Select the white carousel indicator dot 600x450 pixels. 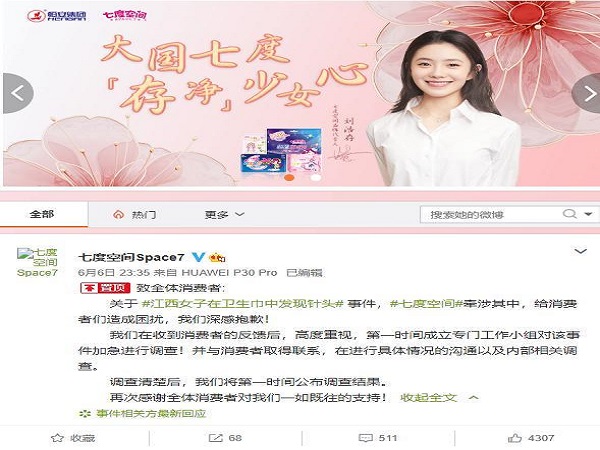316,177
